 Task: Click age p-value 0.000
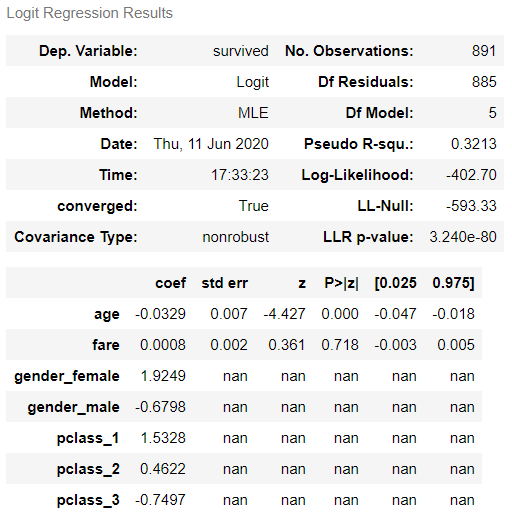[340, 314]
